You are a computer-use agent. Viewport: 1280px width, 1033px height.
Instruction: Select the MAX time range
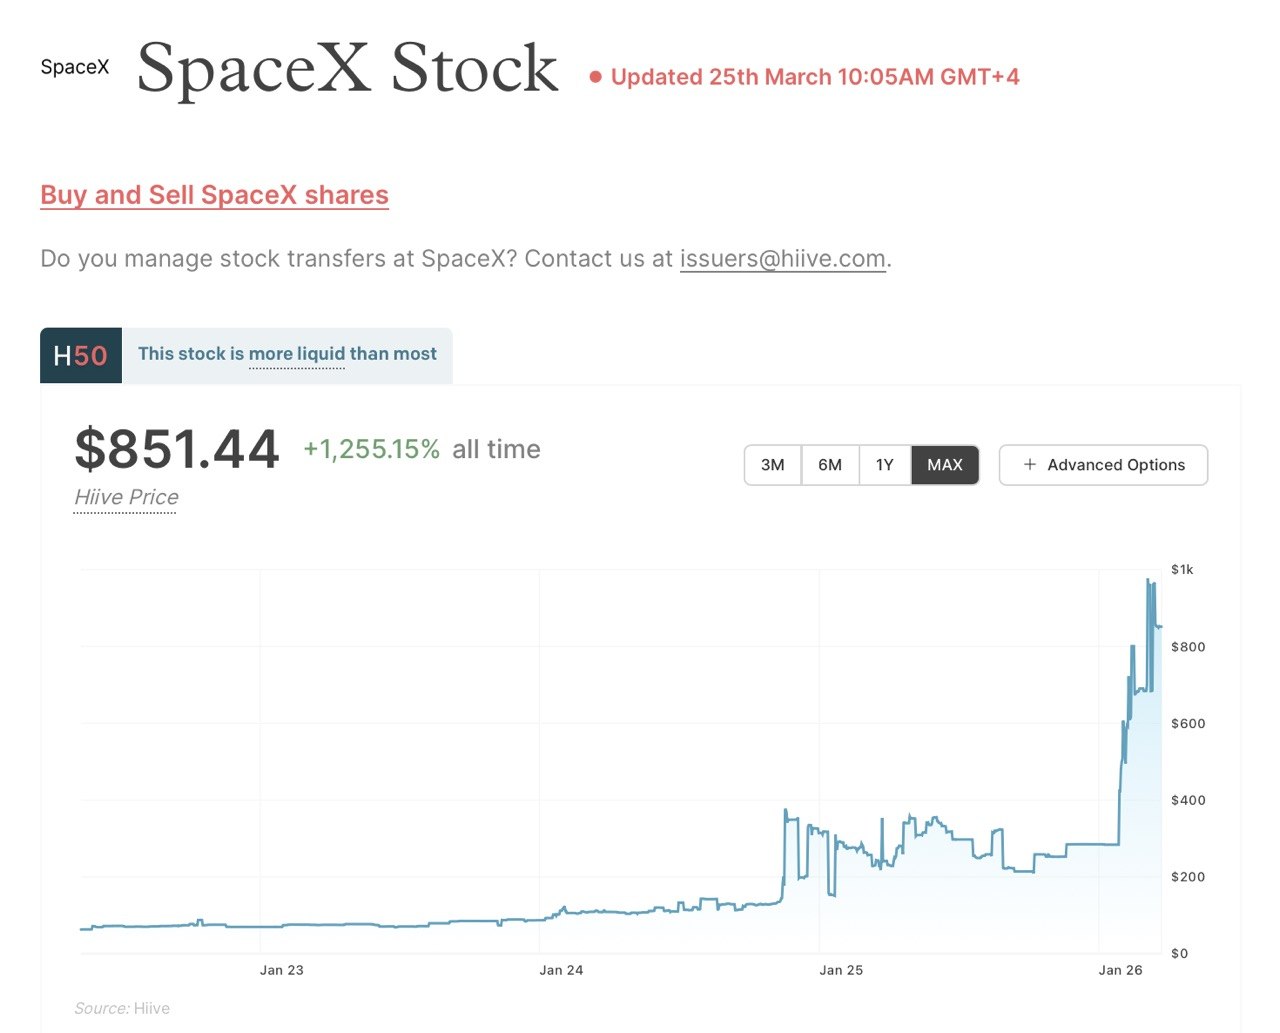click(944, 465)
